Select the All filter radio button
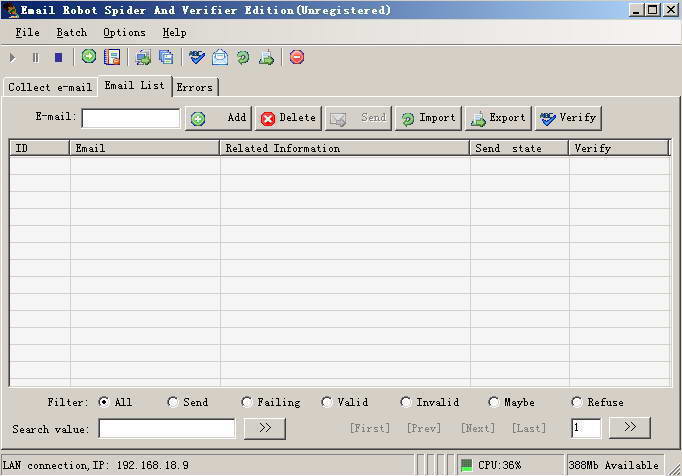The width and height of the screenshot is (682, 476). click(104, 402)
